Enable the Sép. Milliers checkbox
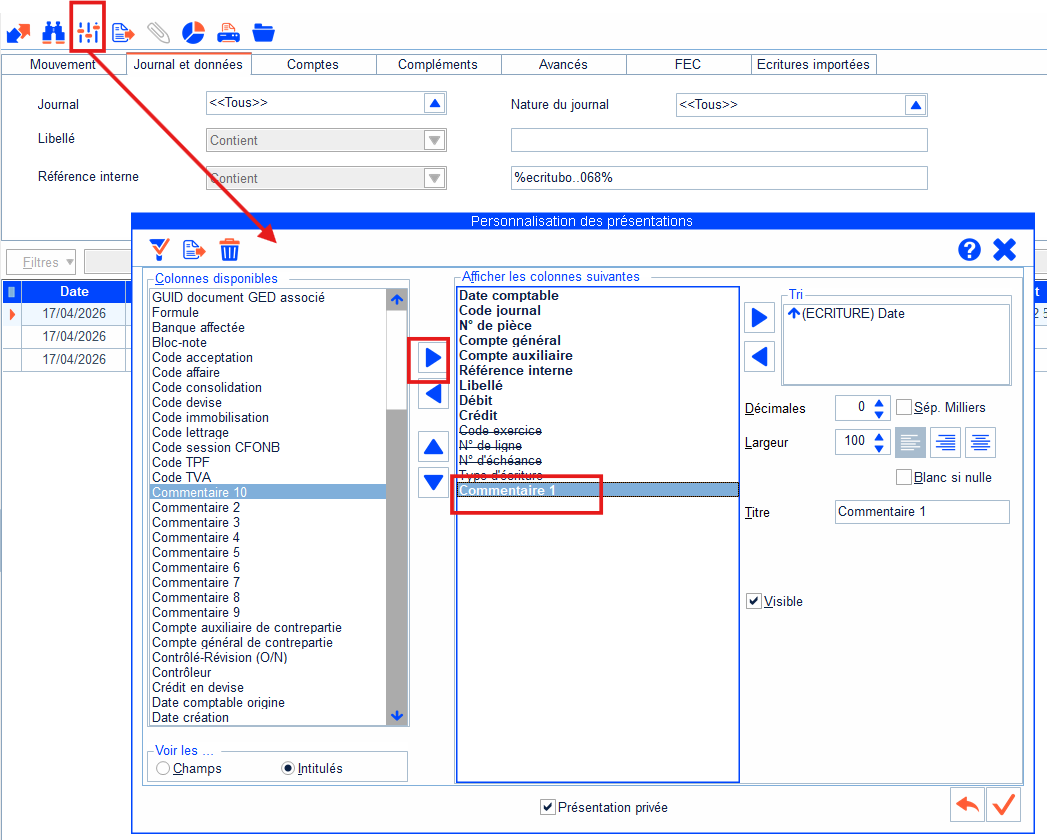 (x=904, y=408)
